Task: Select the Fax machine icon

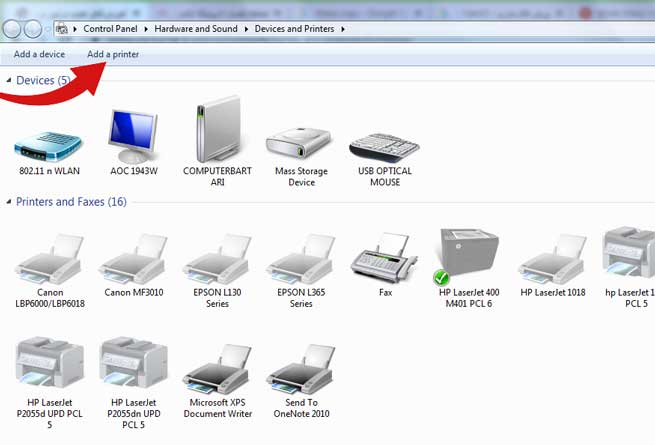Action: coord(384,258)
